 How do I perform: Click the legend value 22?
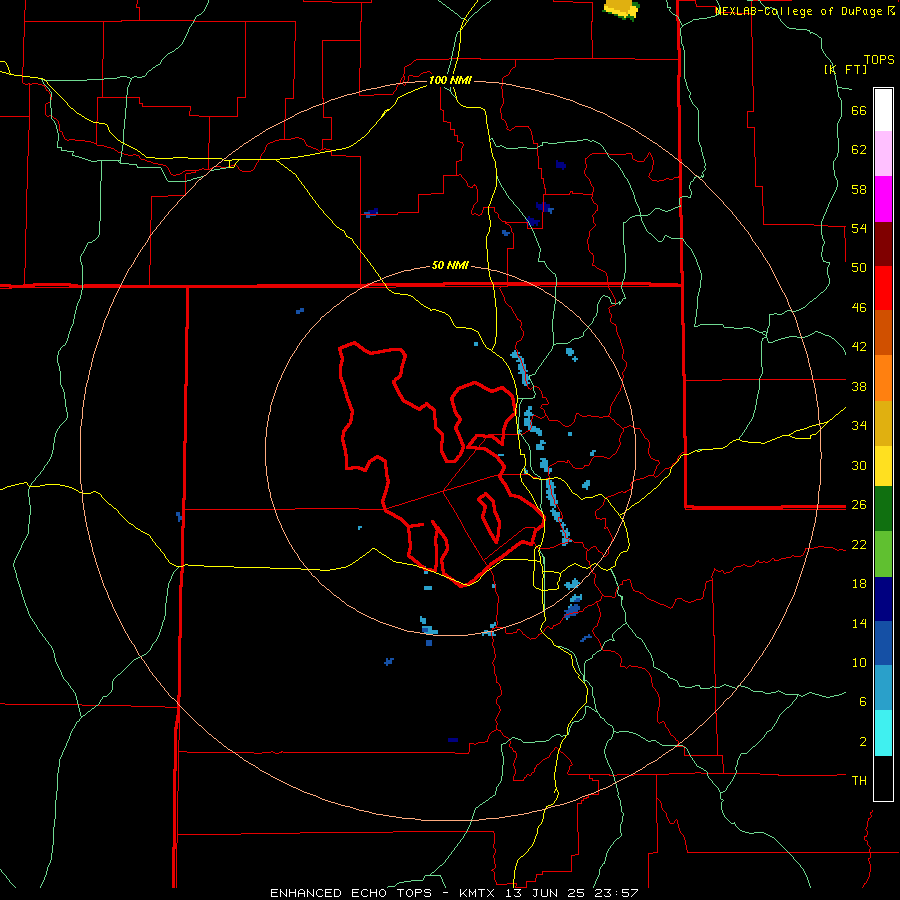point(859,545)
